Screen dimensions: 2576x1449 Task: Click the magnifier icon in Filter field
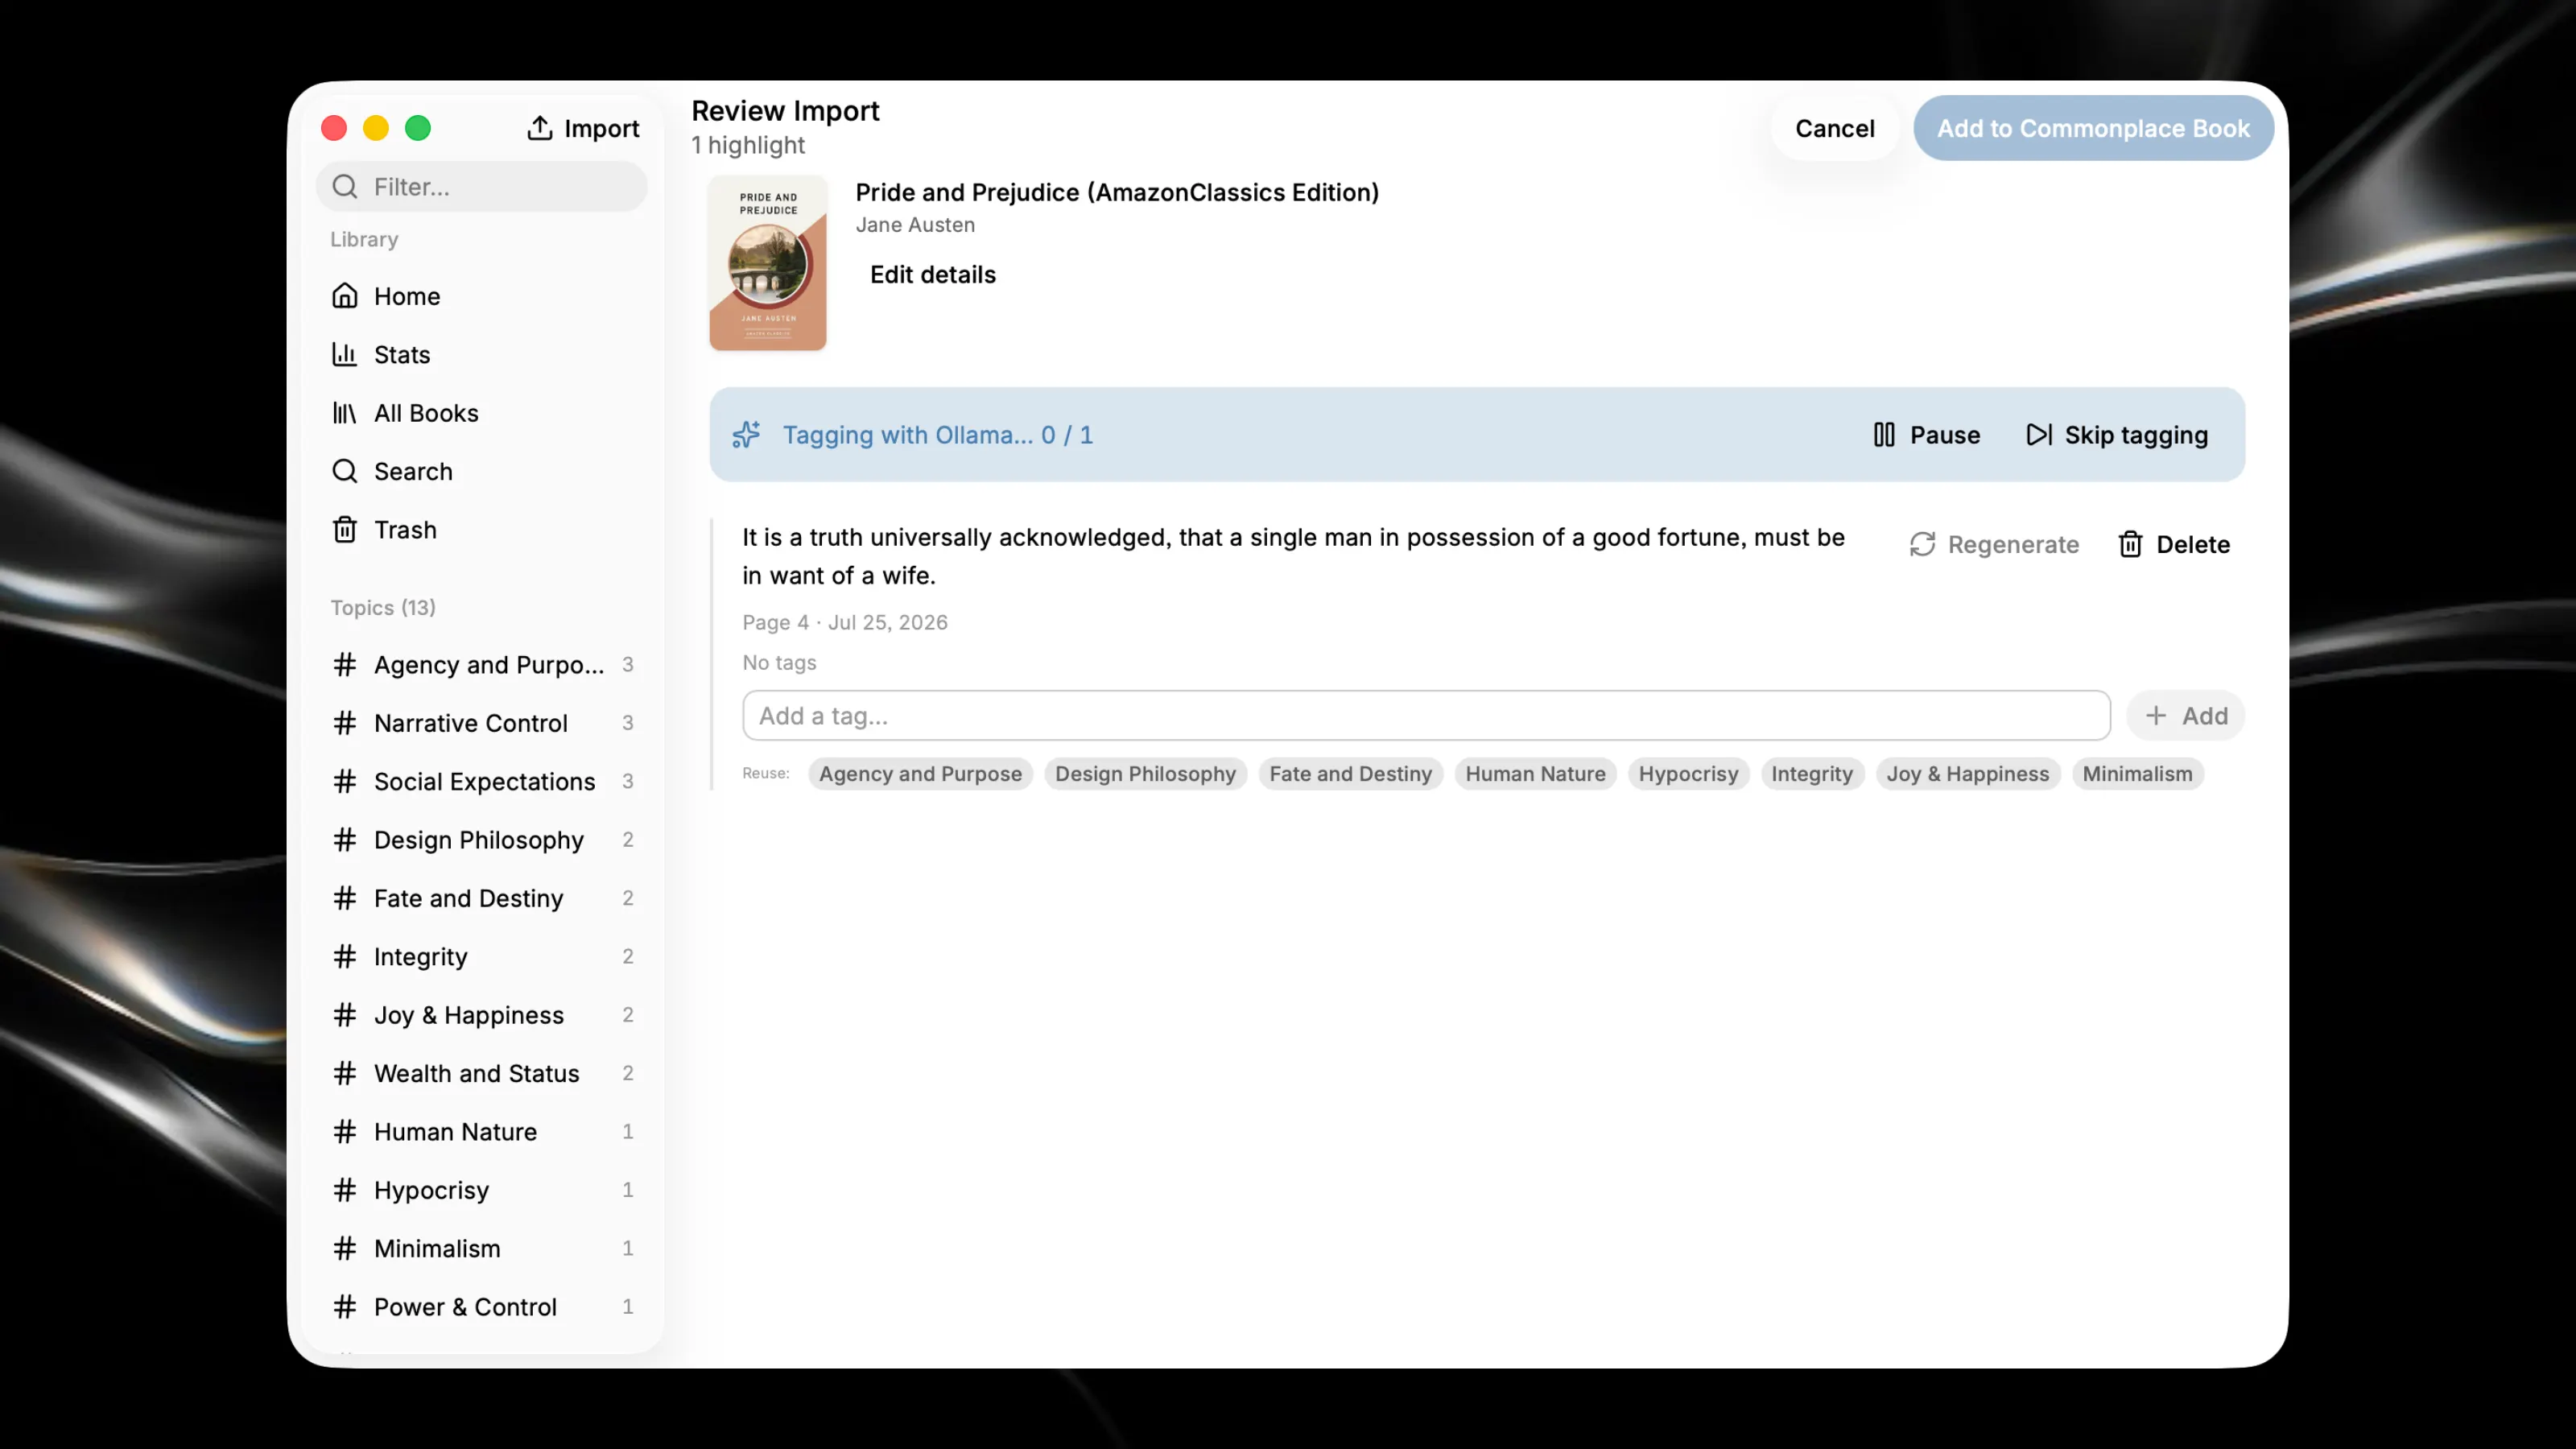tap(345, 187)
